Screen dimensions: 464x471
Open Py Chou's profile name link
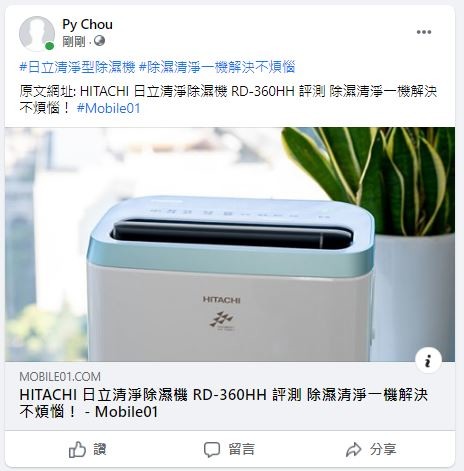87,24
